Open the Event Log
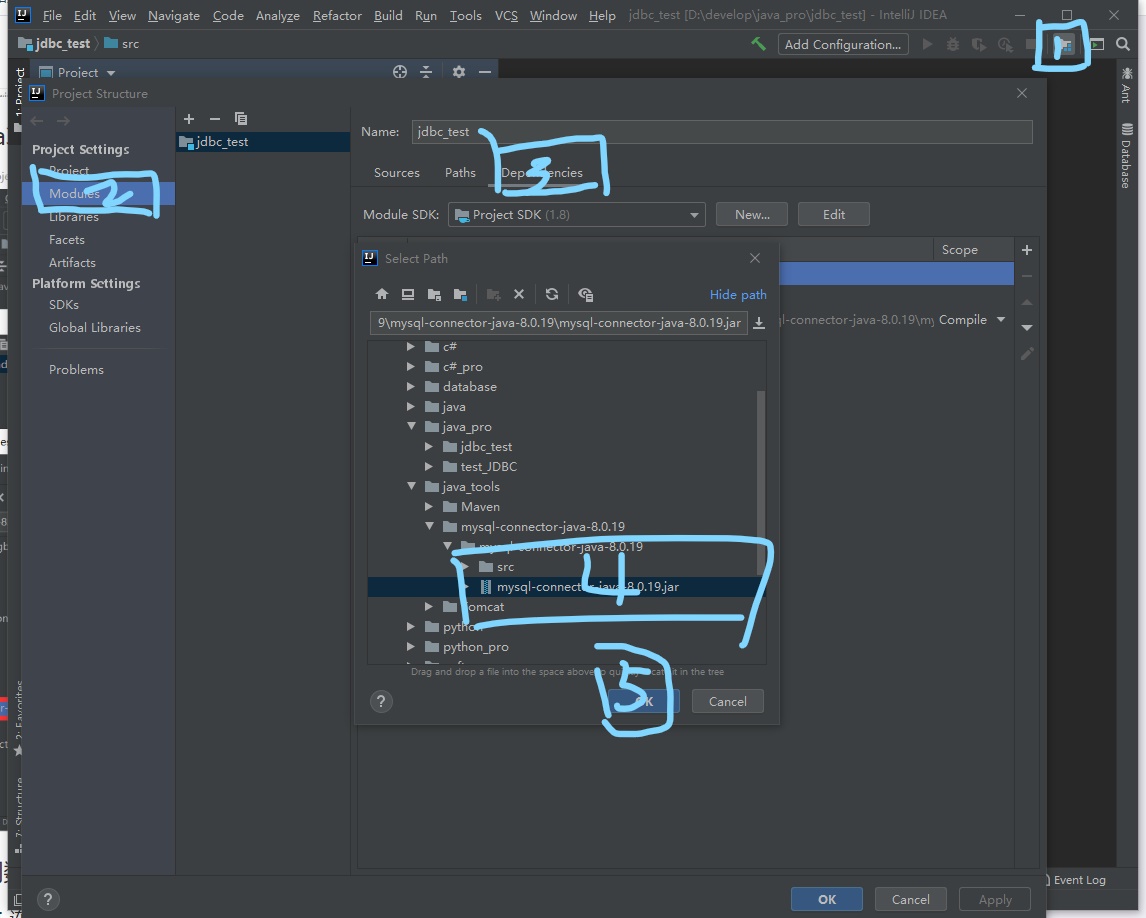This screenshot has height=918, width=1146. click(x=1073, y=880)
